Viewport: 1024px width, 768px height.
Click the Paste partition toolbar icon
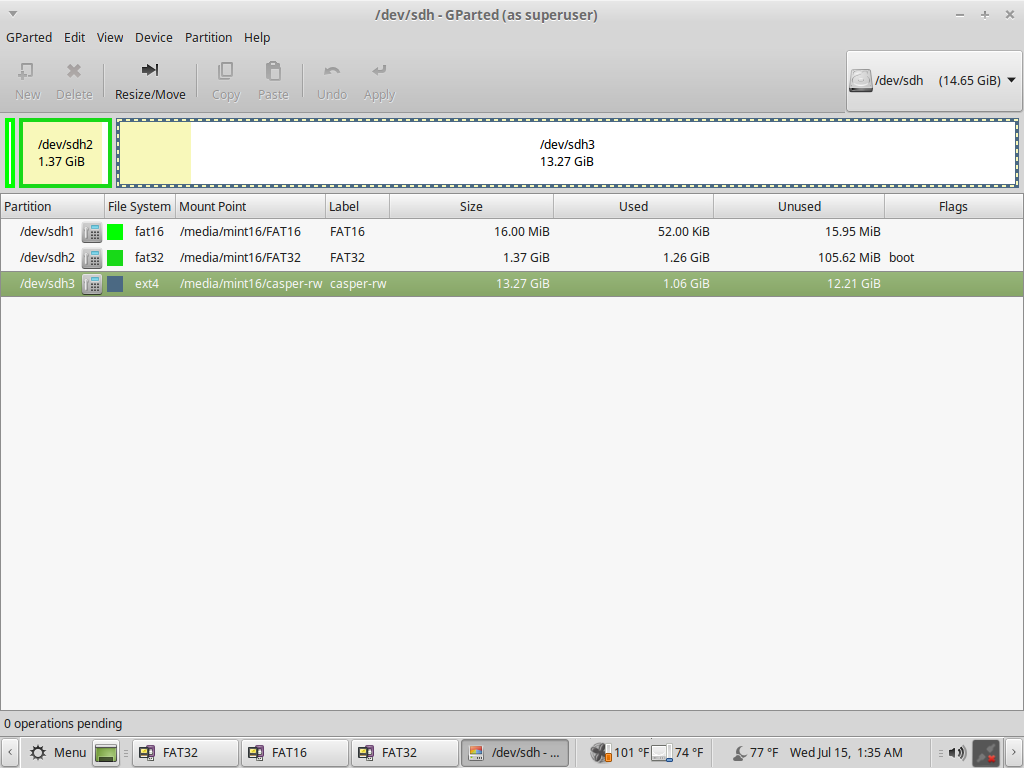click(273, 71)
